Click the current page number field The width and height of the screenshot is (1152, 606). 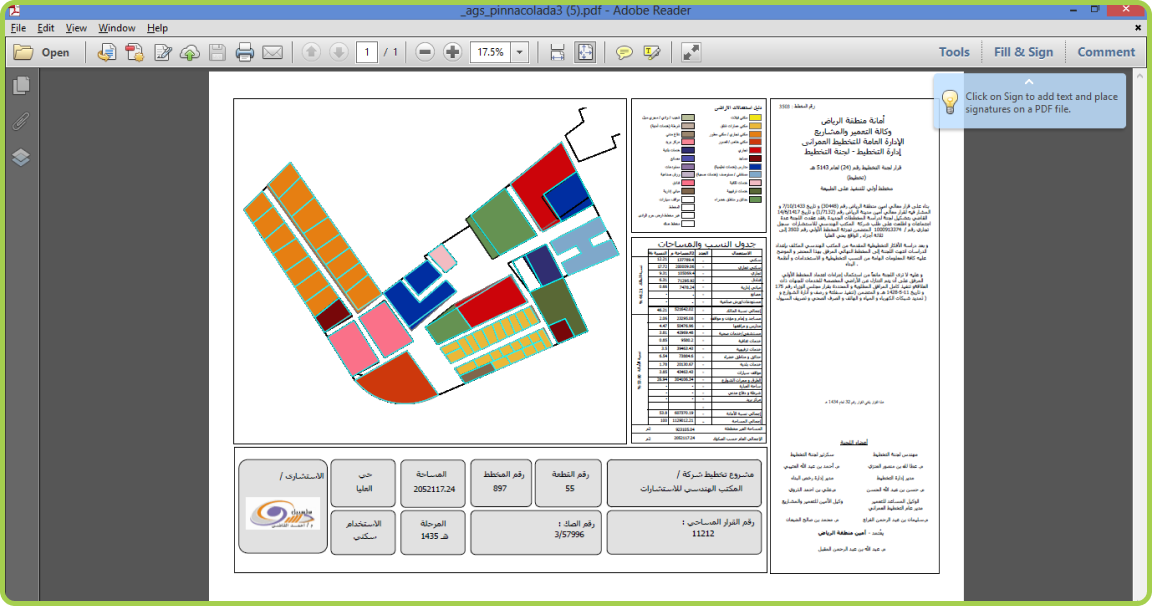pyautogui.click(x=366, y=52)
